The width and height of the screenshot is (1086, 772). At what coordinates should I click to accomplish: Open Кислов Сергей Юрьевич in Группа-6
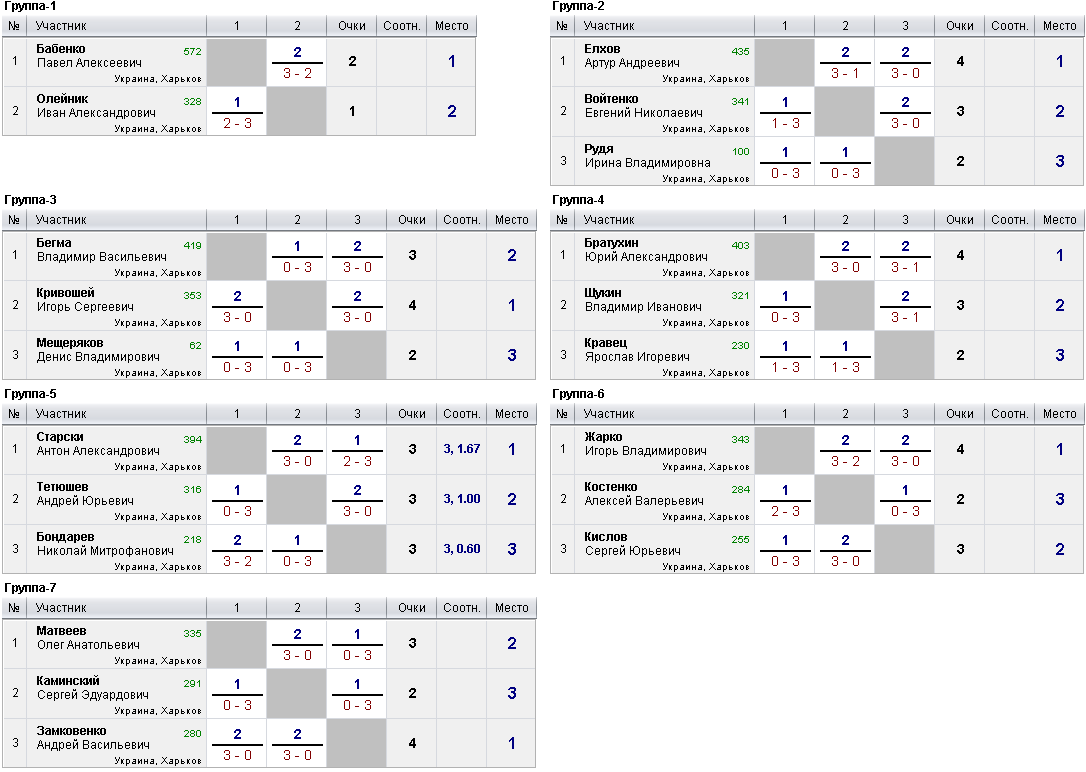coord(632,544)
